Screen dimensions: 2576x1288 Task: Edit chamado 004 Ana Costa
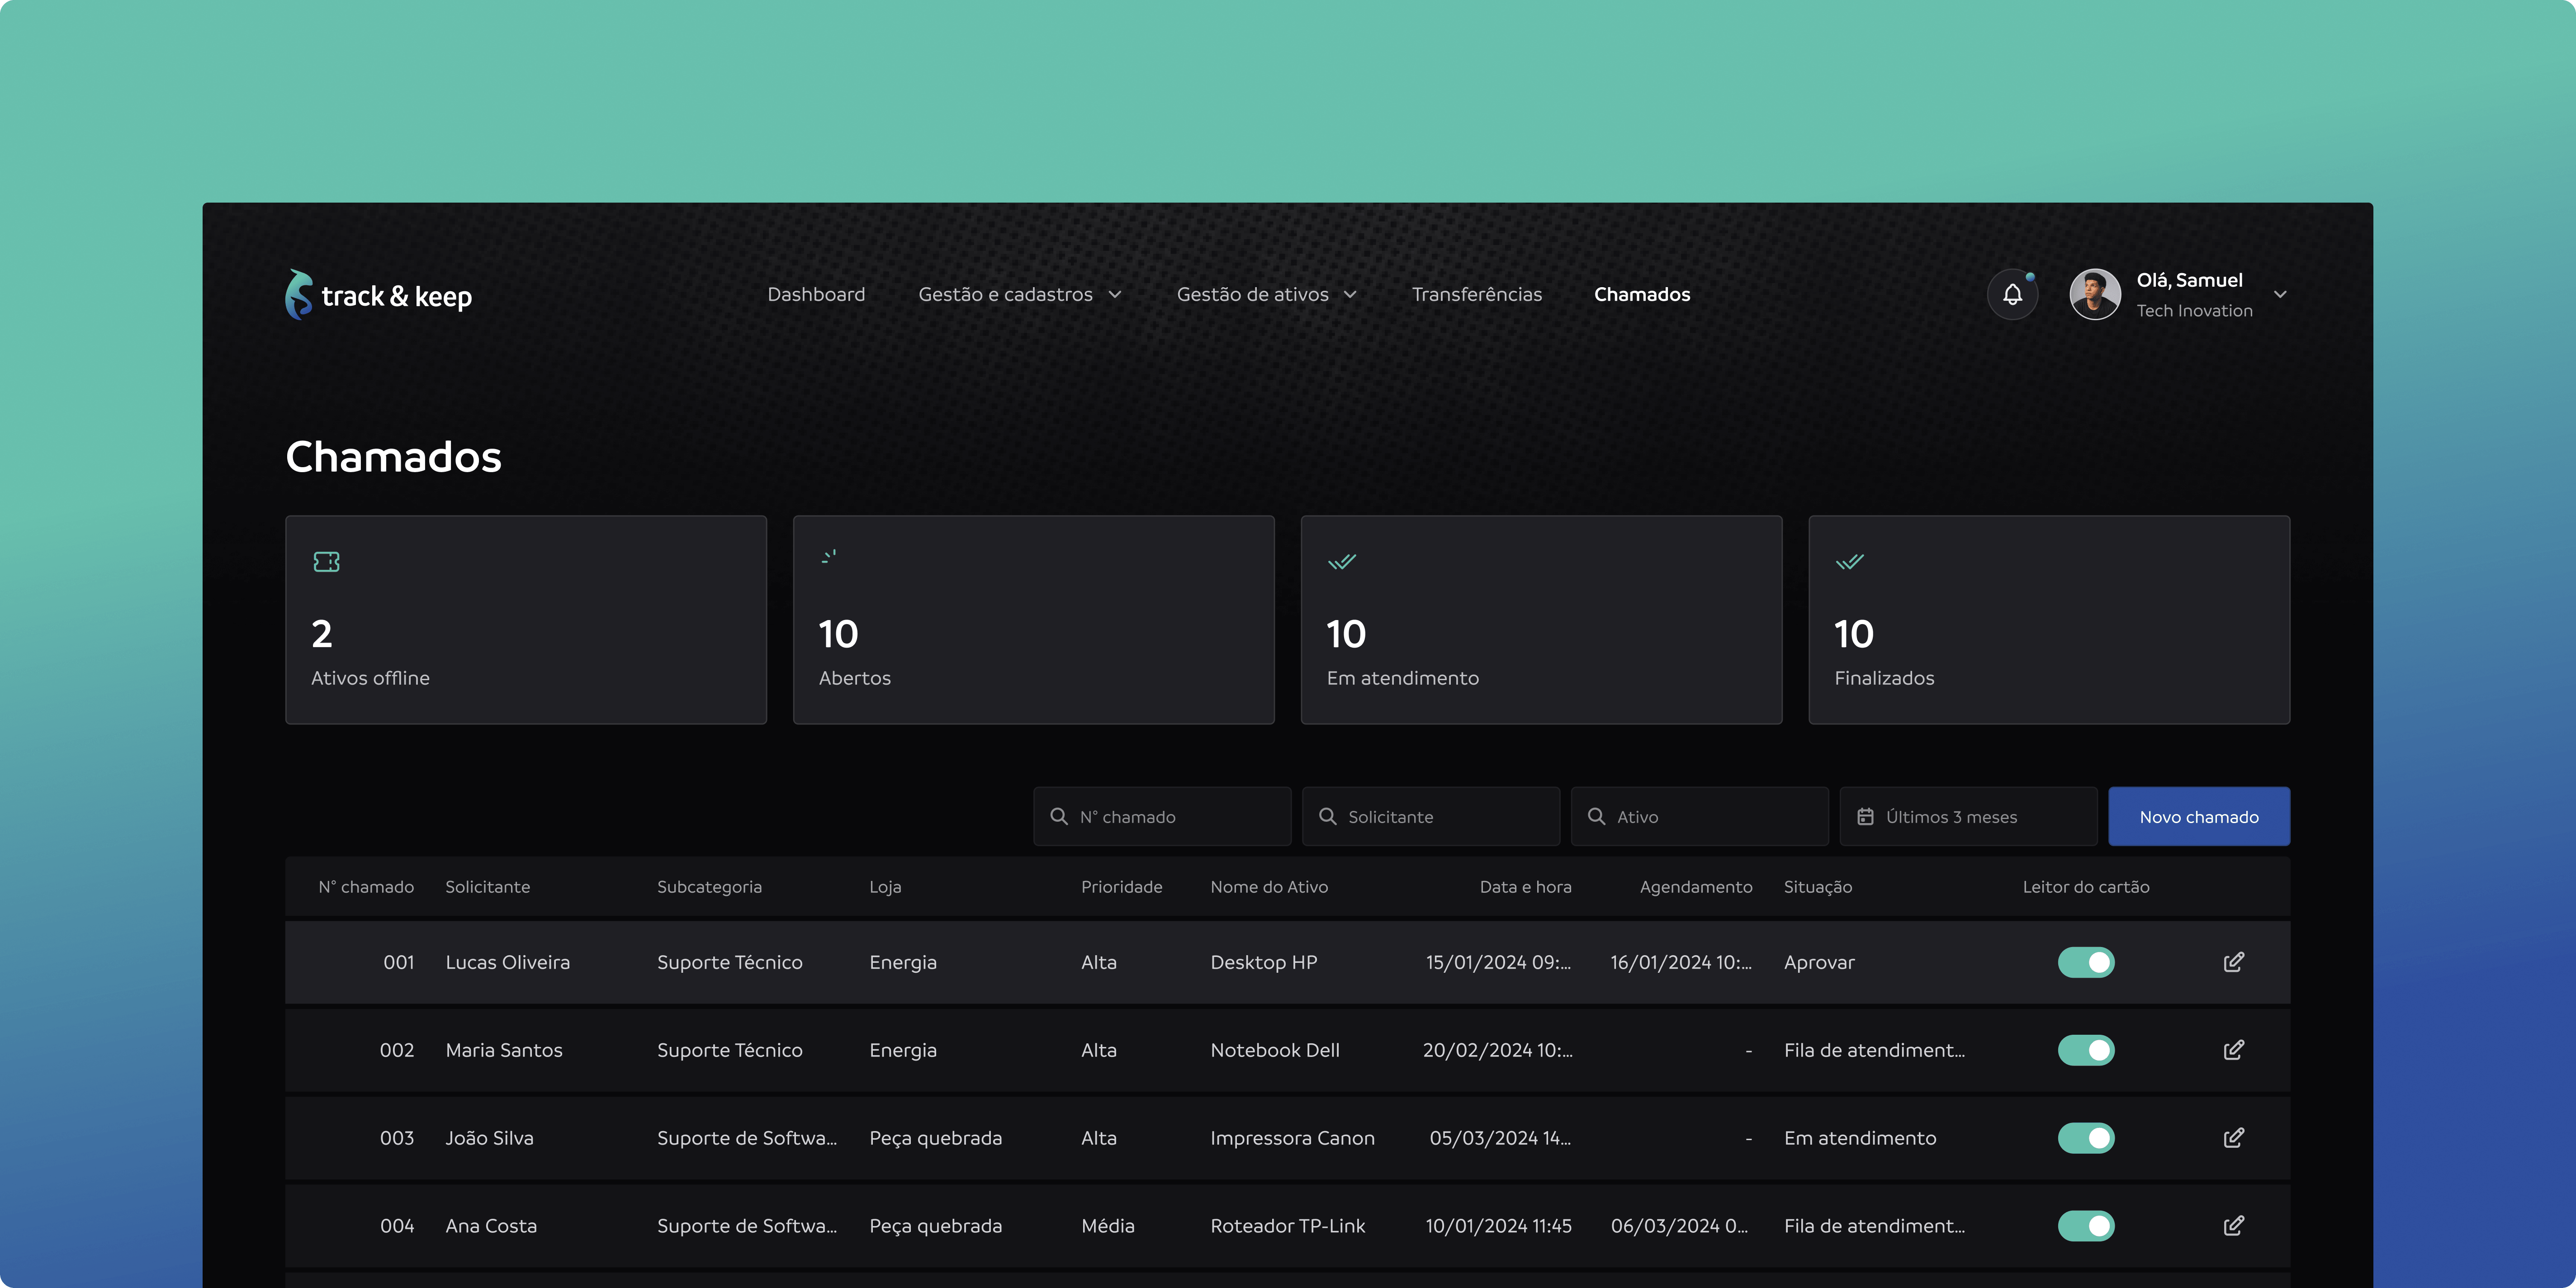tap(2233, 1226)
